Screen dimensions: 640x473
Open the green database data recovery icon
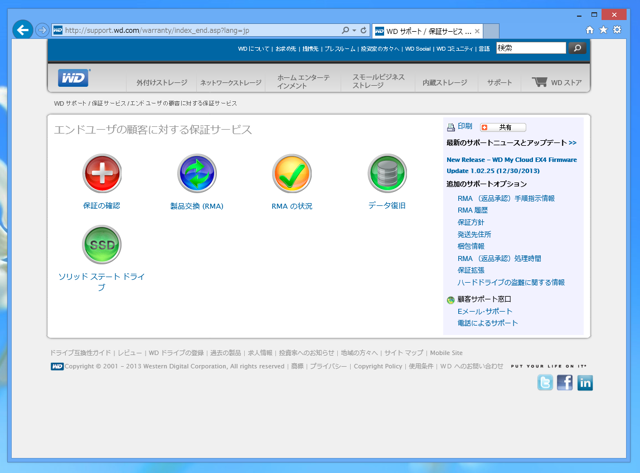click(x=387, y=173)
